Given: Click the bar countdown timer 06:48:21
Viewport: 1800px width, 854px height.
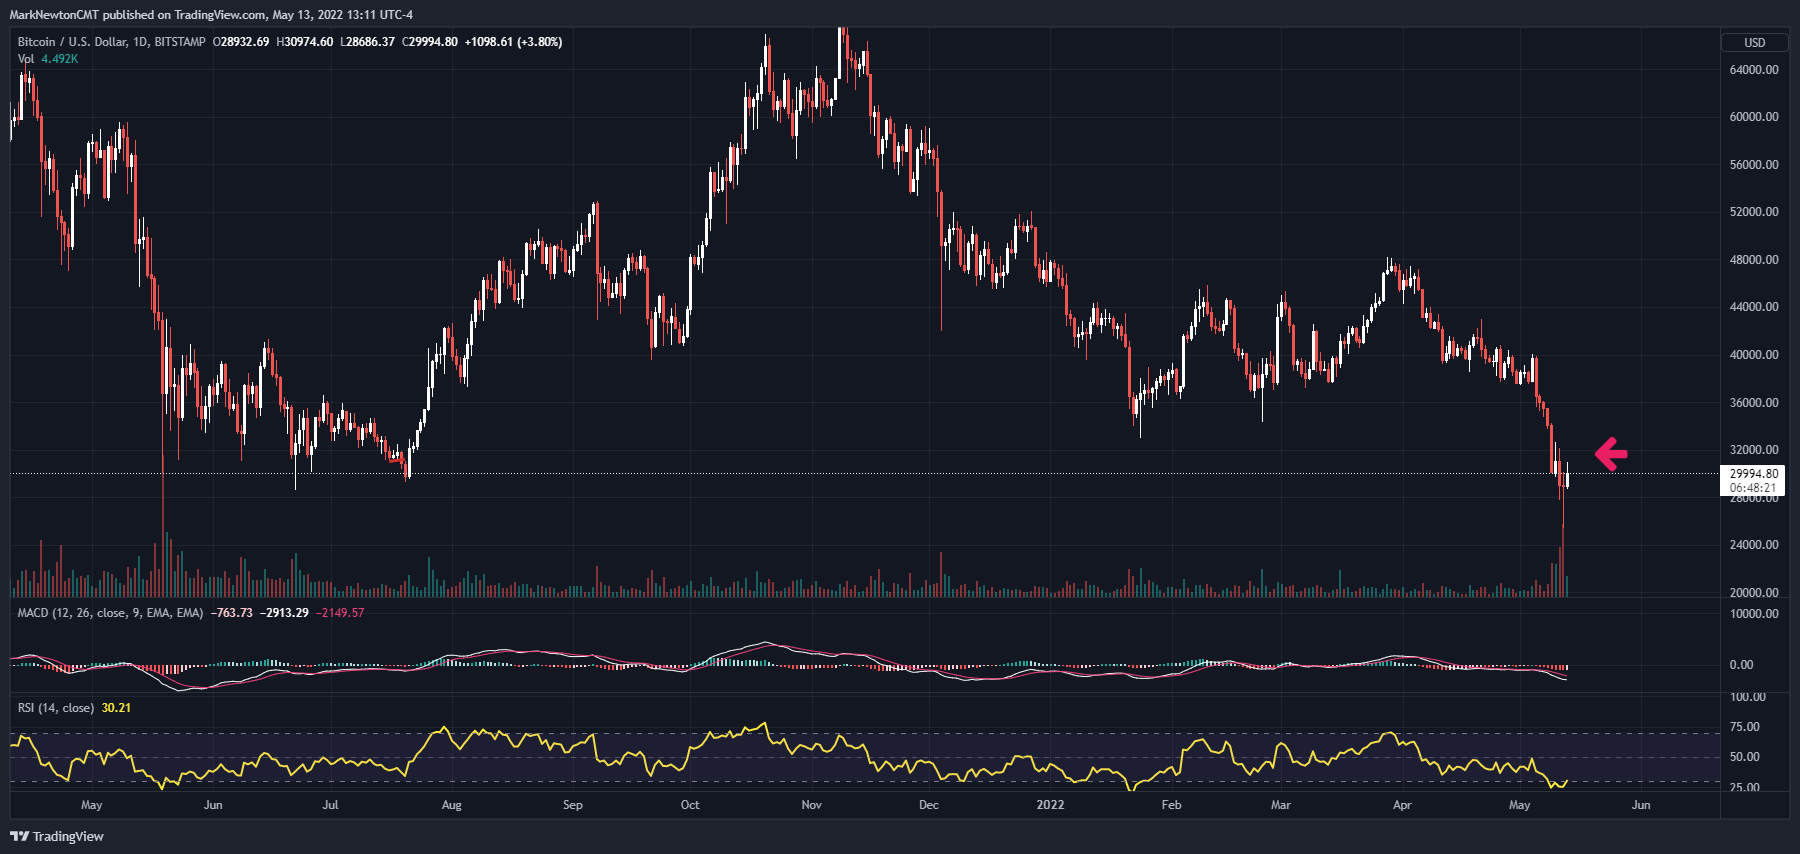Looking at the screenshot, I should point(1754,488).
